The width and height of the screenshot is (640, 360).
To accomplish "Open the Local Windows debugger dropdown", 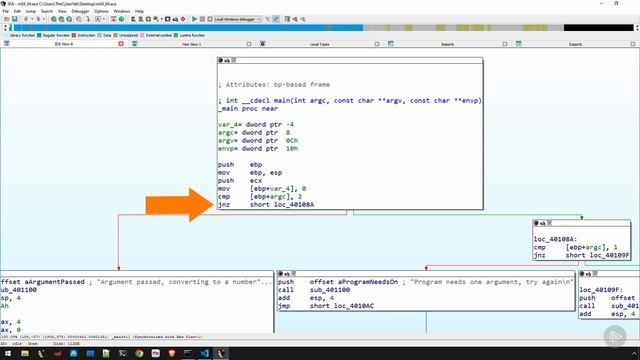I will point(238,19).
